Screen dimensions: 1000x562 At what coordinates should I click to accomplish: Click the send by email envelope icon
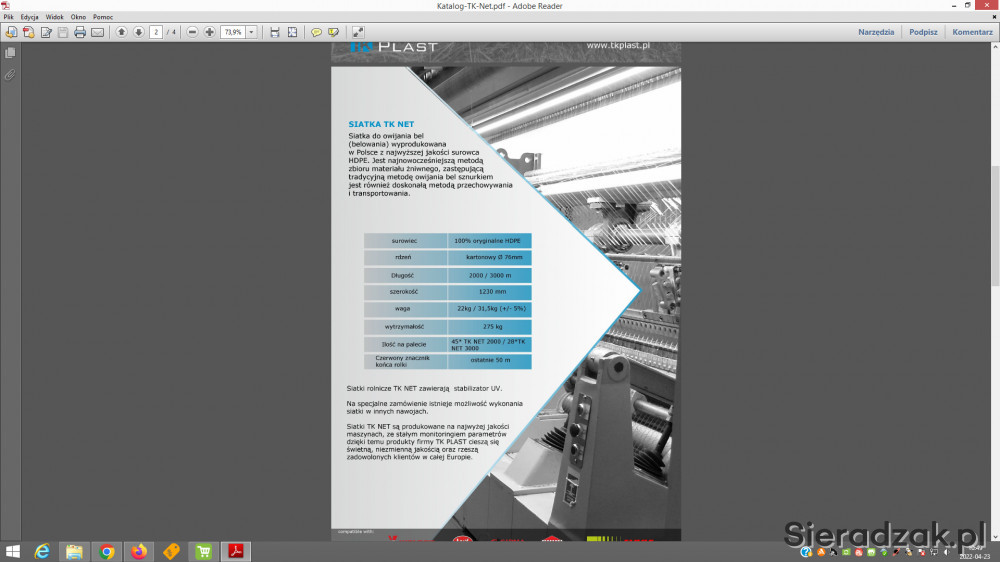(x=97, y=32)
